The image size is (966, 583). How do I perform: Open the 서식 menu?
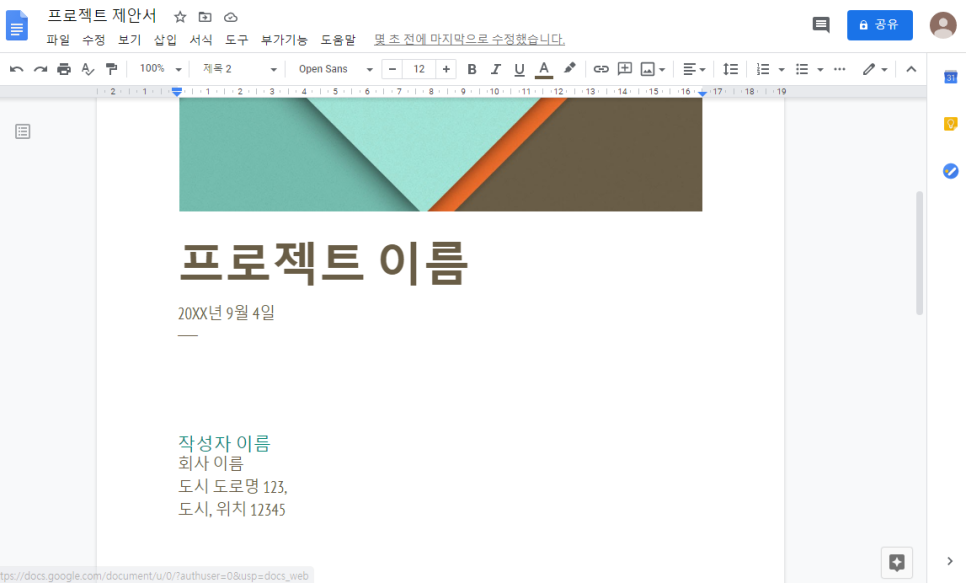click(x=201, y=40)
